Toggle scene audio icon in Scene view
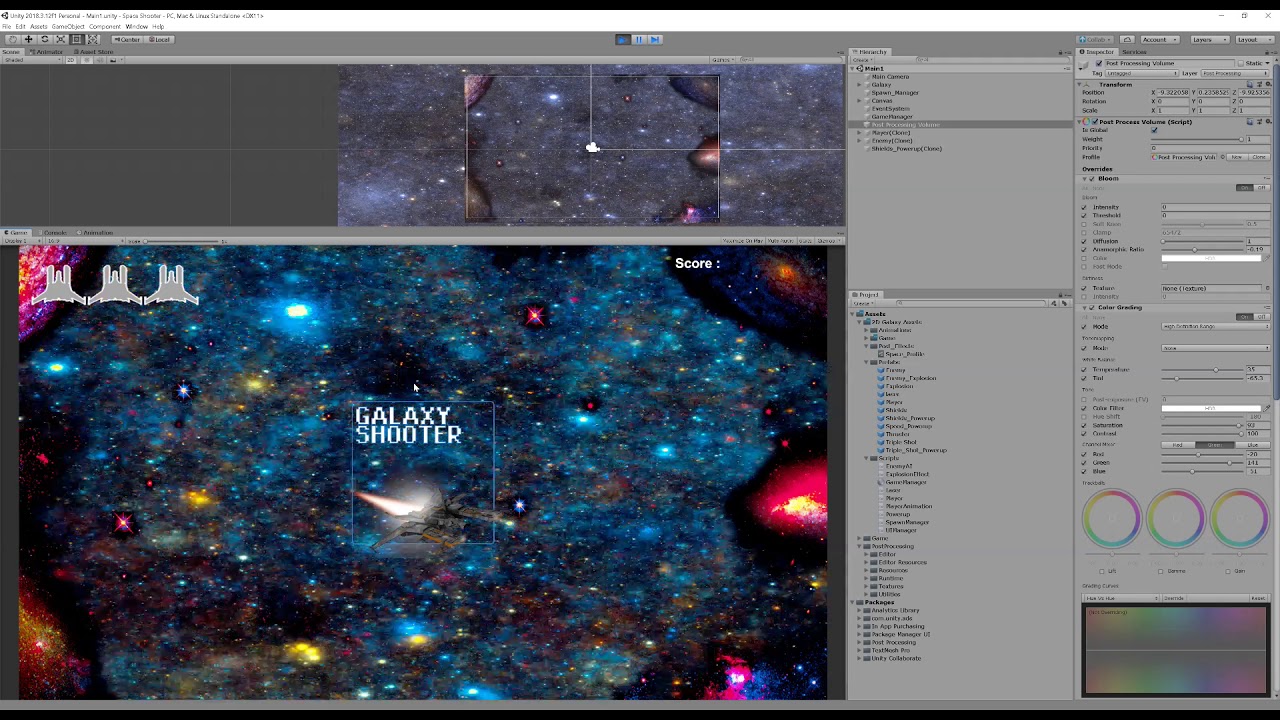Screen dimensions: 1280x720 point(99,60)
